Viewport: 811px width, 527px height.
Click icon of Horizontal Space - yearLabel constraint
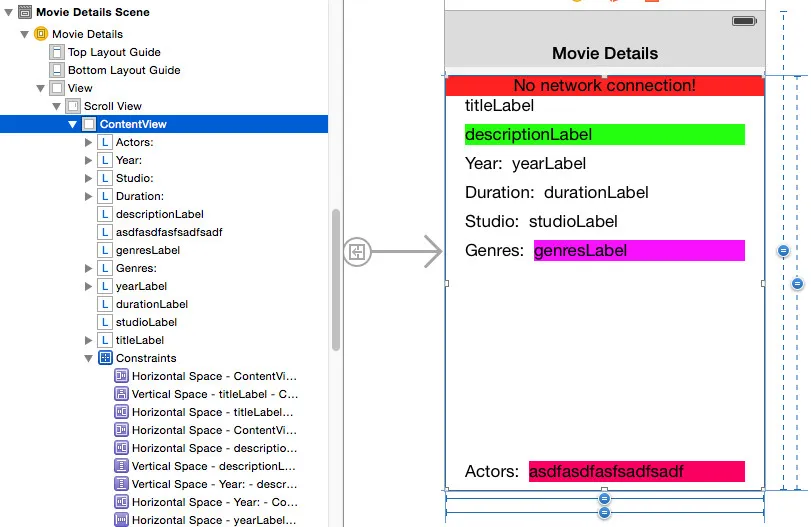tap(121, 520)
